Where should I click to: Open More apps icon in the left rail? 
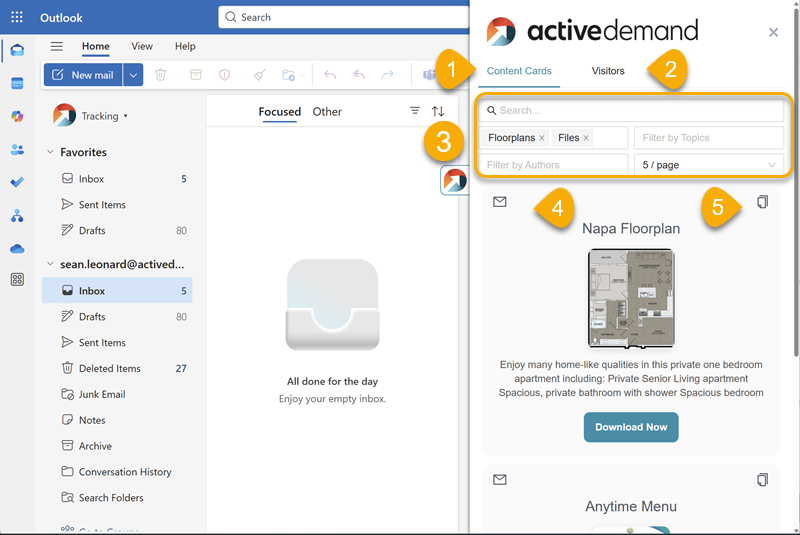[x=17, y=279]
